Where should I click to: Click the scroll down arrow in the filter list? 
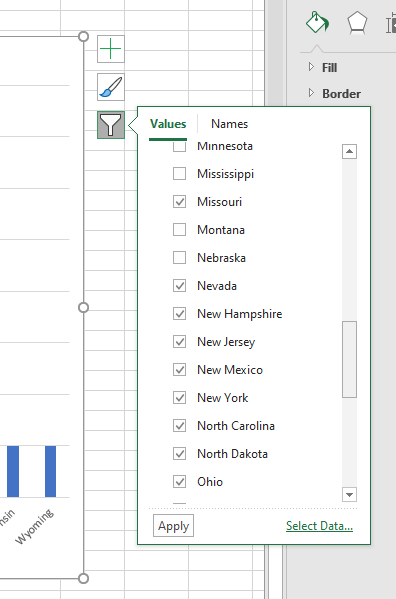[349, 495]
